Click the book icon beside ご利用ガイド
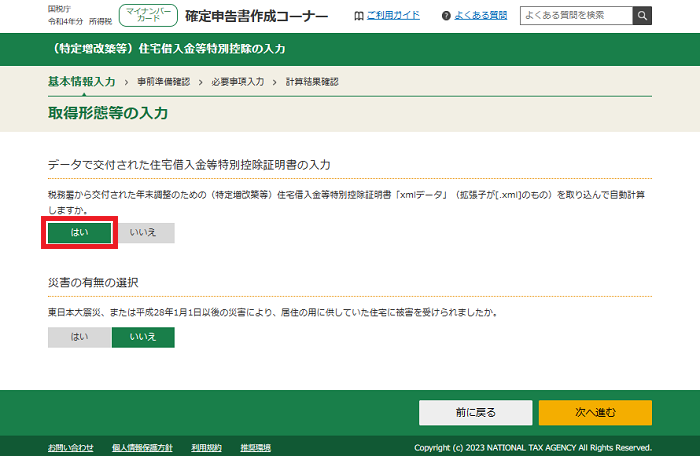 360,16
